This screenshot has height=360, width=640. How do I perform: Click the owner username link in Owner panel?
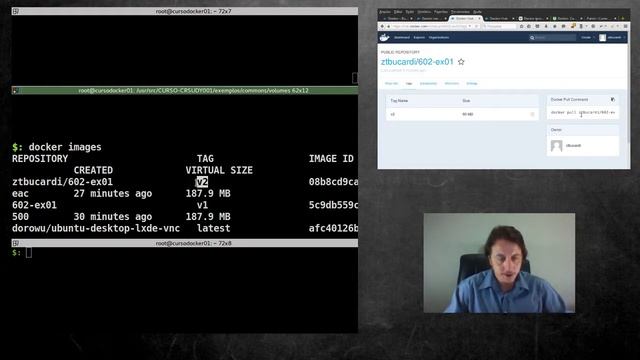(x=573, y=146)
